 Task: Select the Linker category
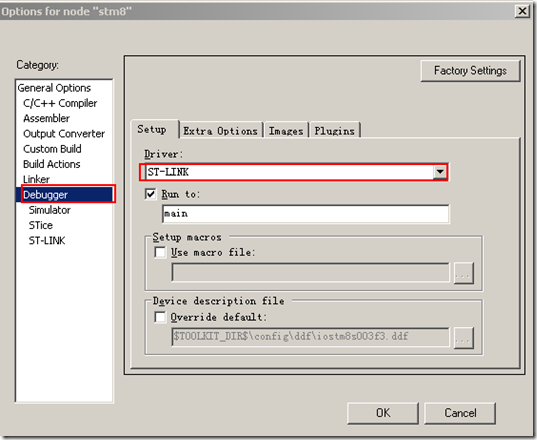click(x=36, y=179)
